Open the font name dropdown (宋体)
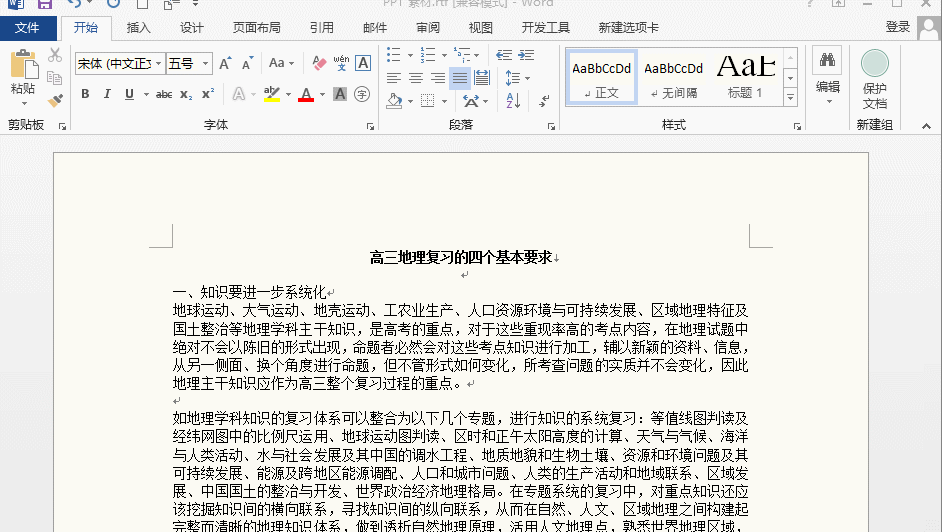 (x=158, y=64)
